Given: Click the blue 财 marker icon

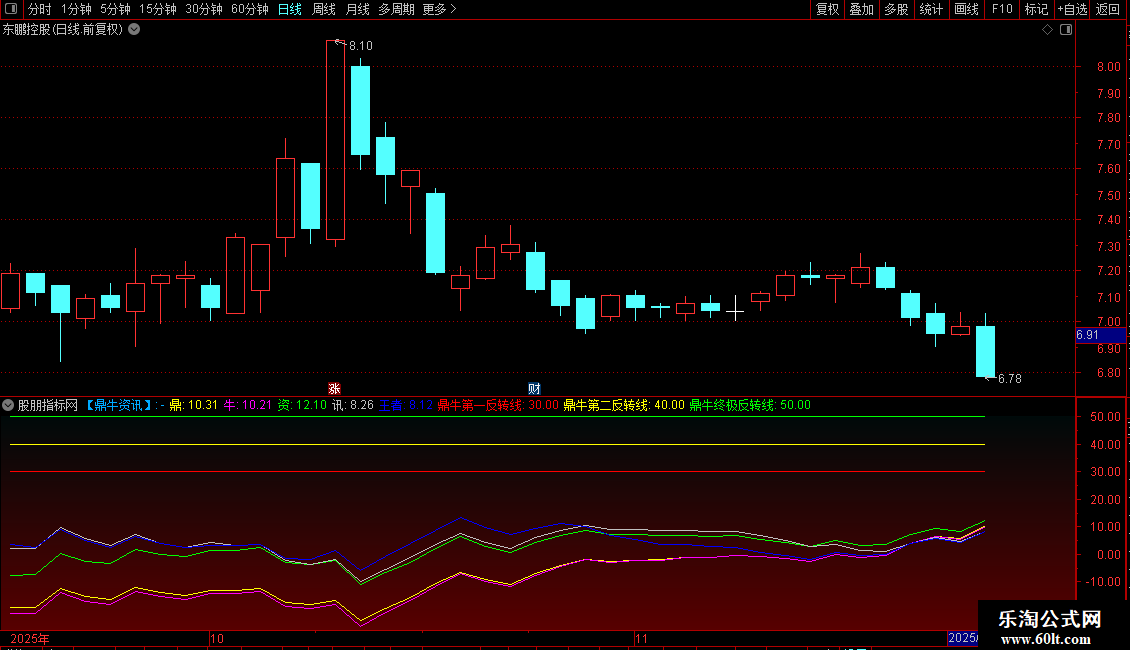Looking at the screenshot, I should pyautogui.click(x=534, y=388).
